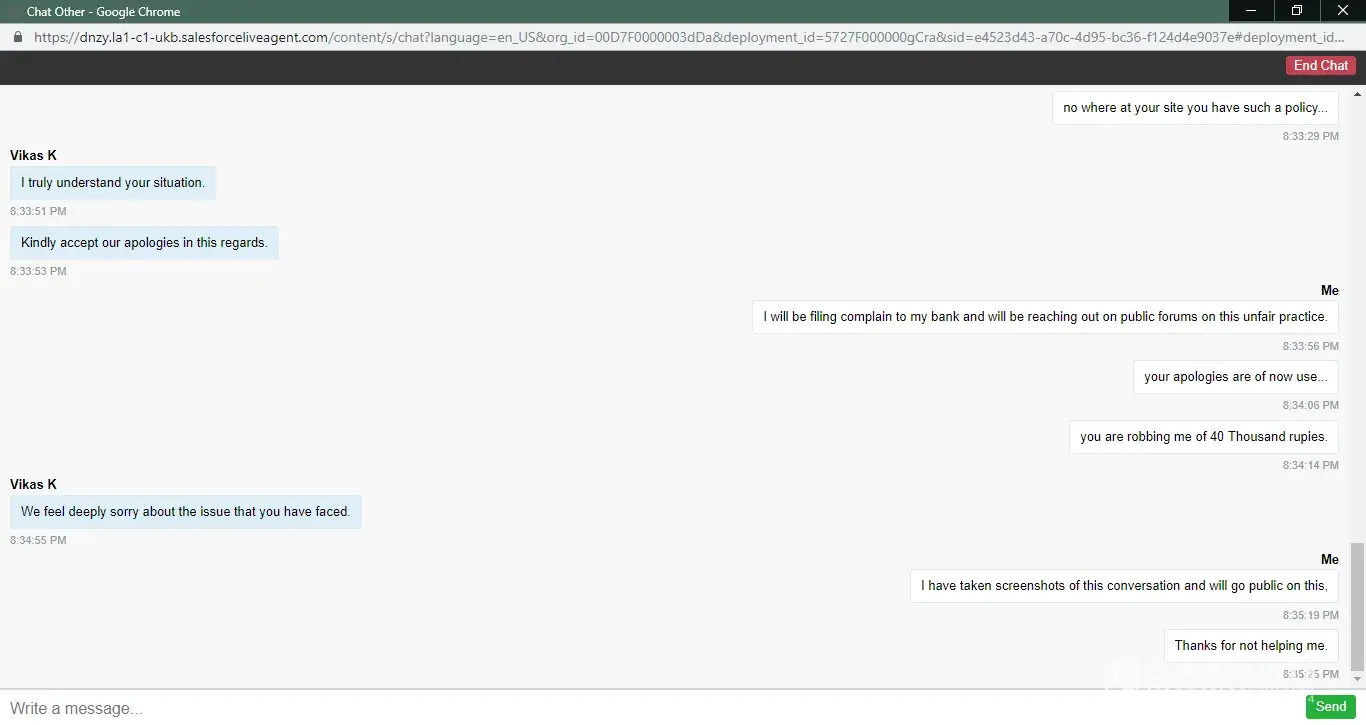
Task: Select the message 'Kindly accept our apologies in this regards.'
Action: click(144, 243)
